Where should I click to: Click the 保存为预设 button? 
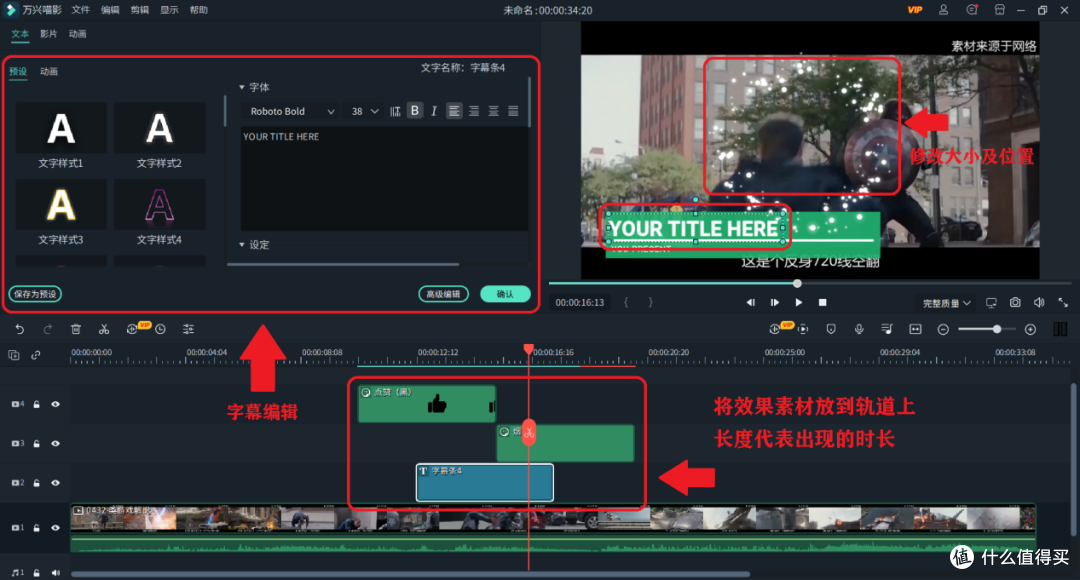[x=35, y=294]
